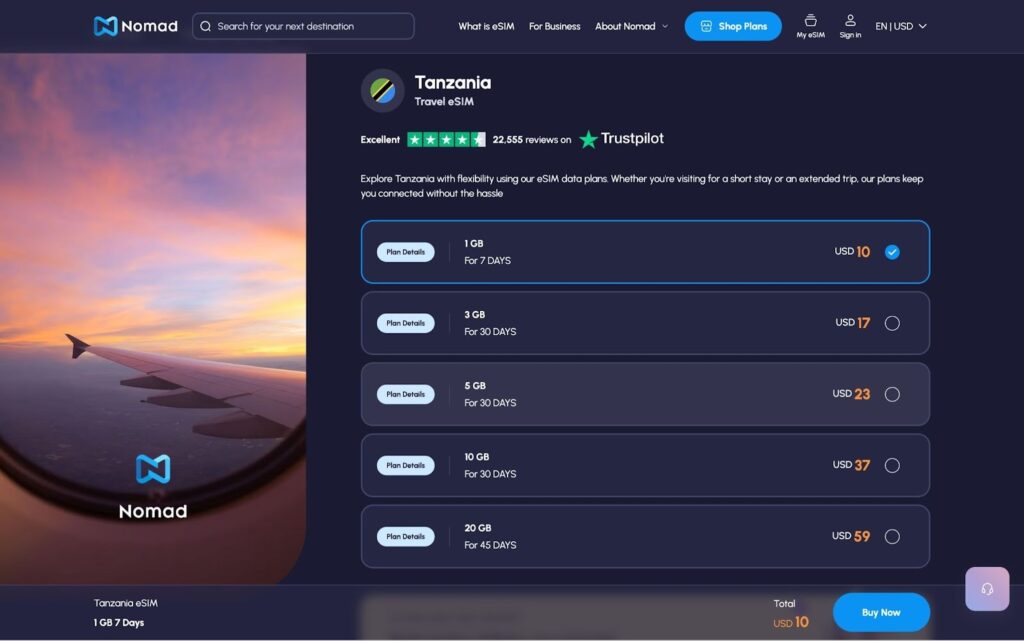1024x641 pixels.
Task: Open the What is eSIM page
Action: point(486,26)
